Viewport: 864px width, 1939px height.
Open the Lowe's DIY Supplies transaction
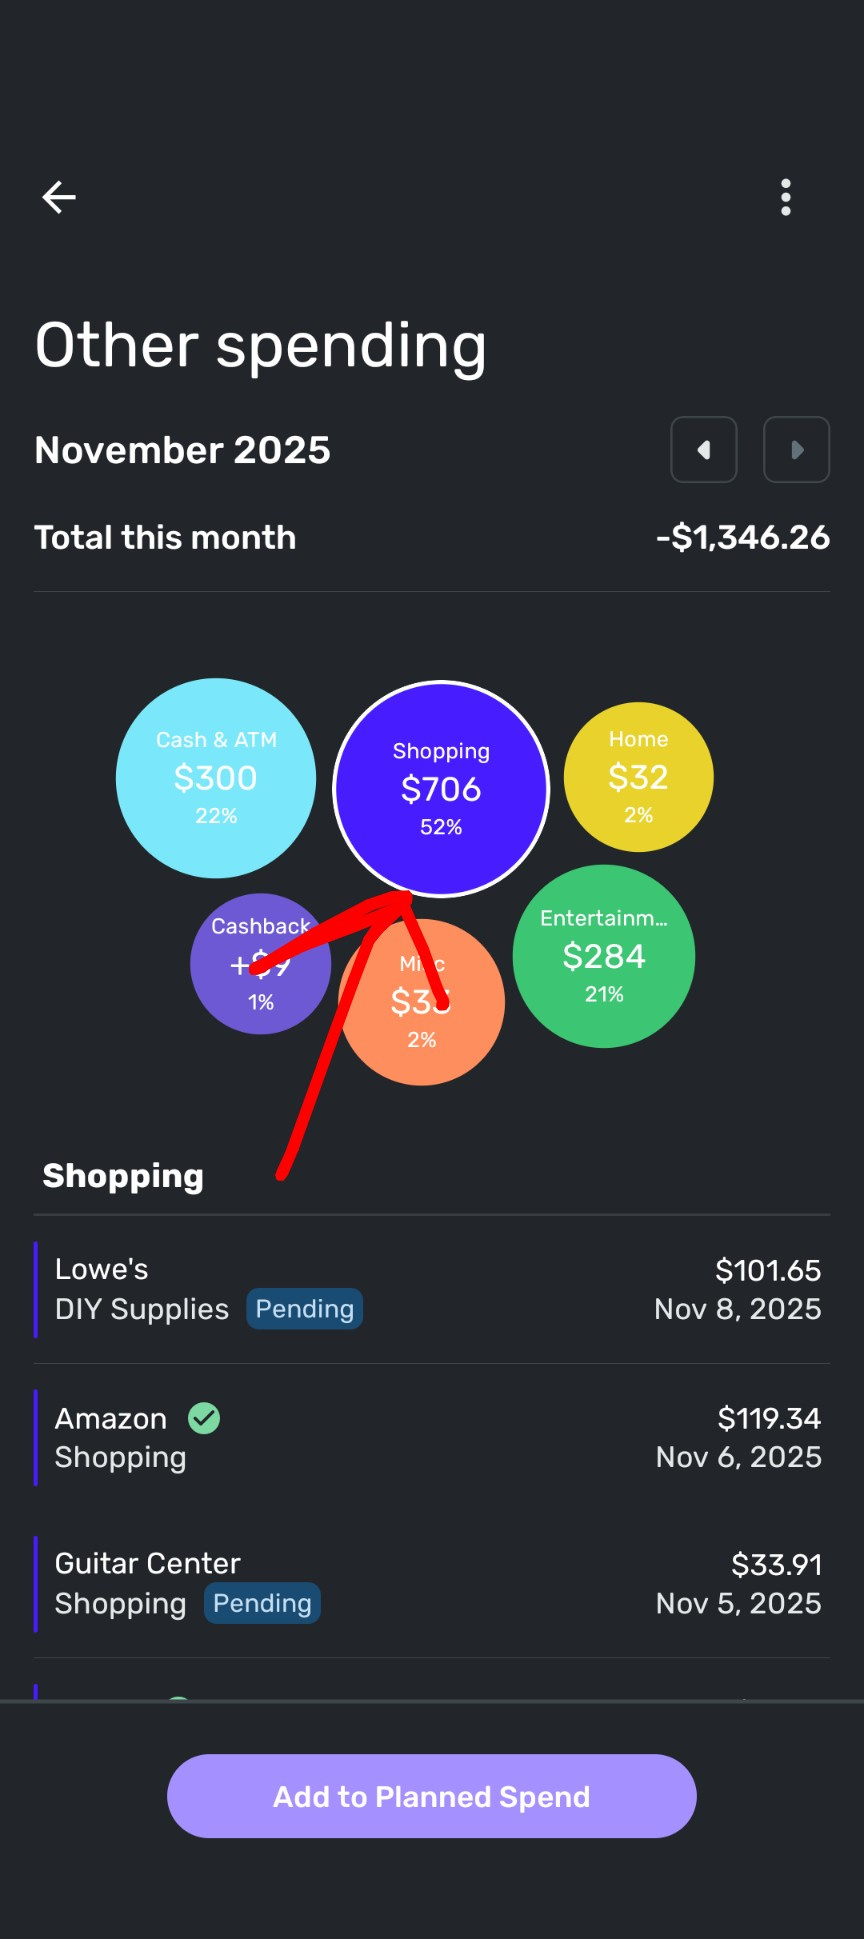(x=432, y=1289)
